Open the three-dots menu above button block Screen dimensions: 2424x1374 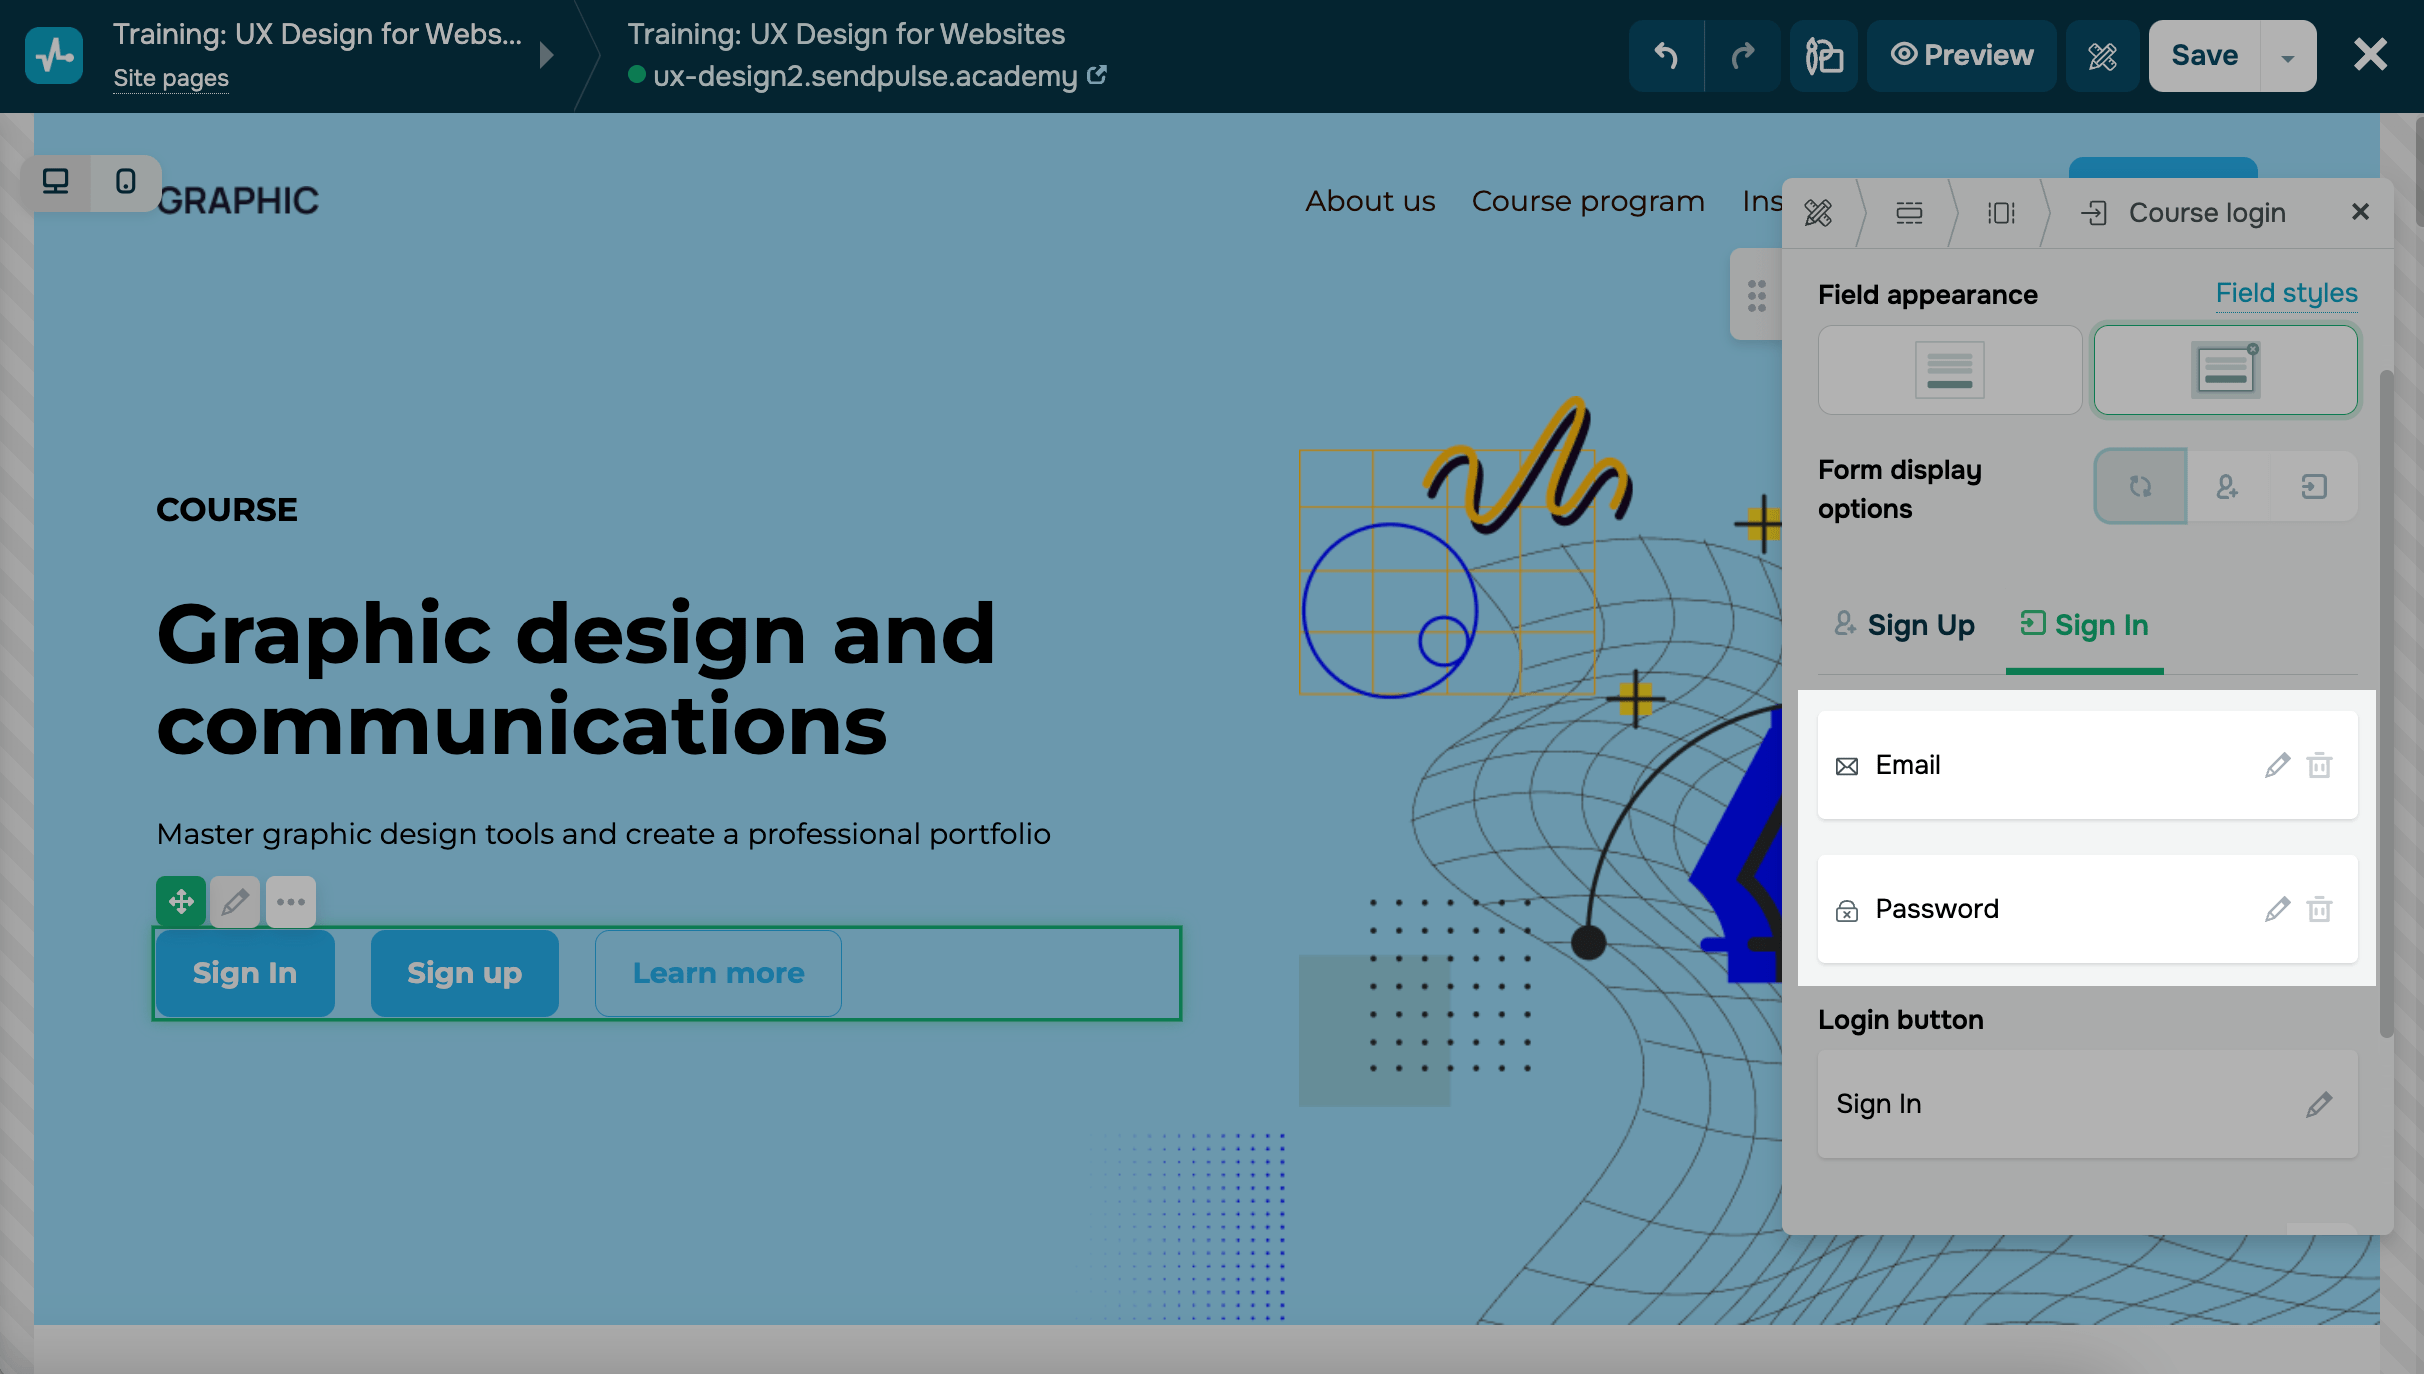click(x=291, y=902)
